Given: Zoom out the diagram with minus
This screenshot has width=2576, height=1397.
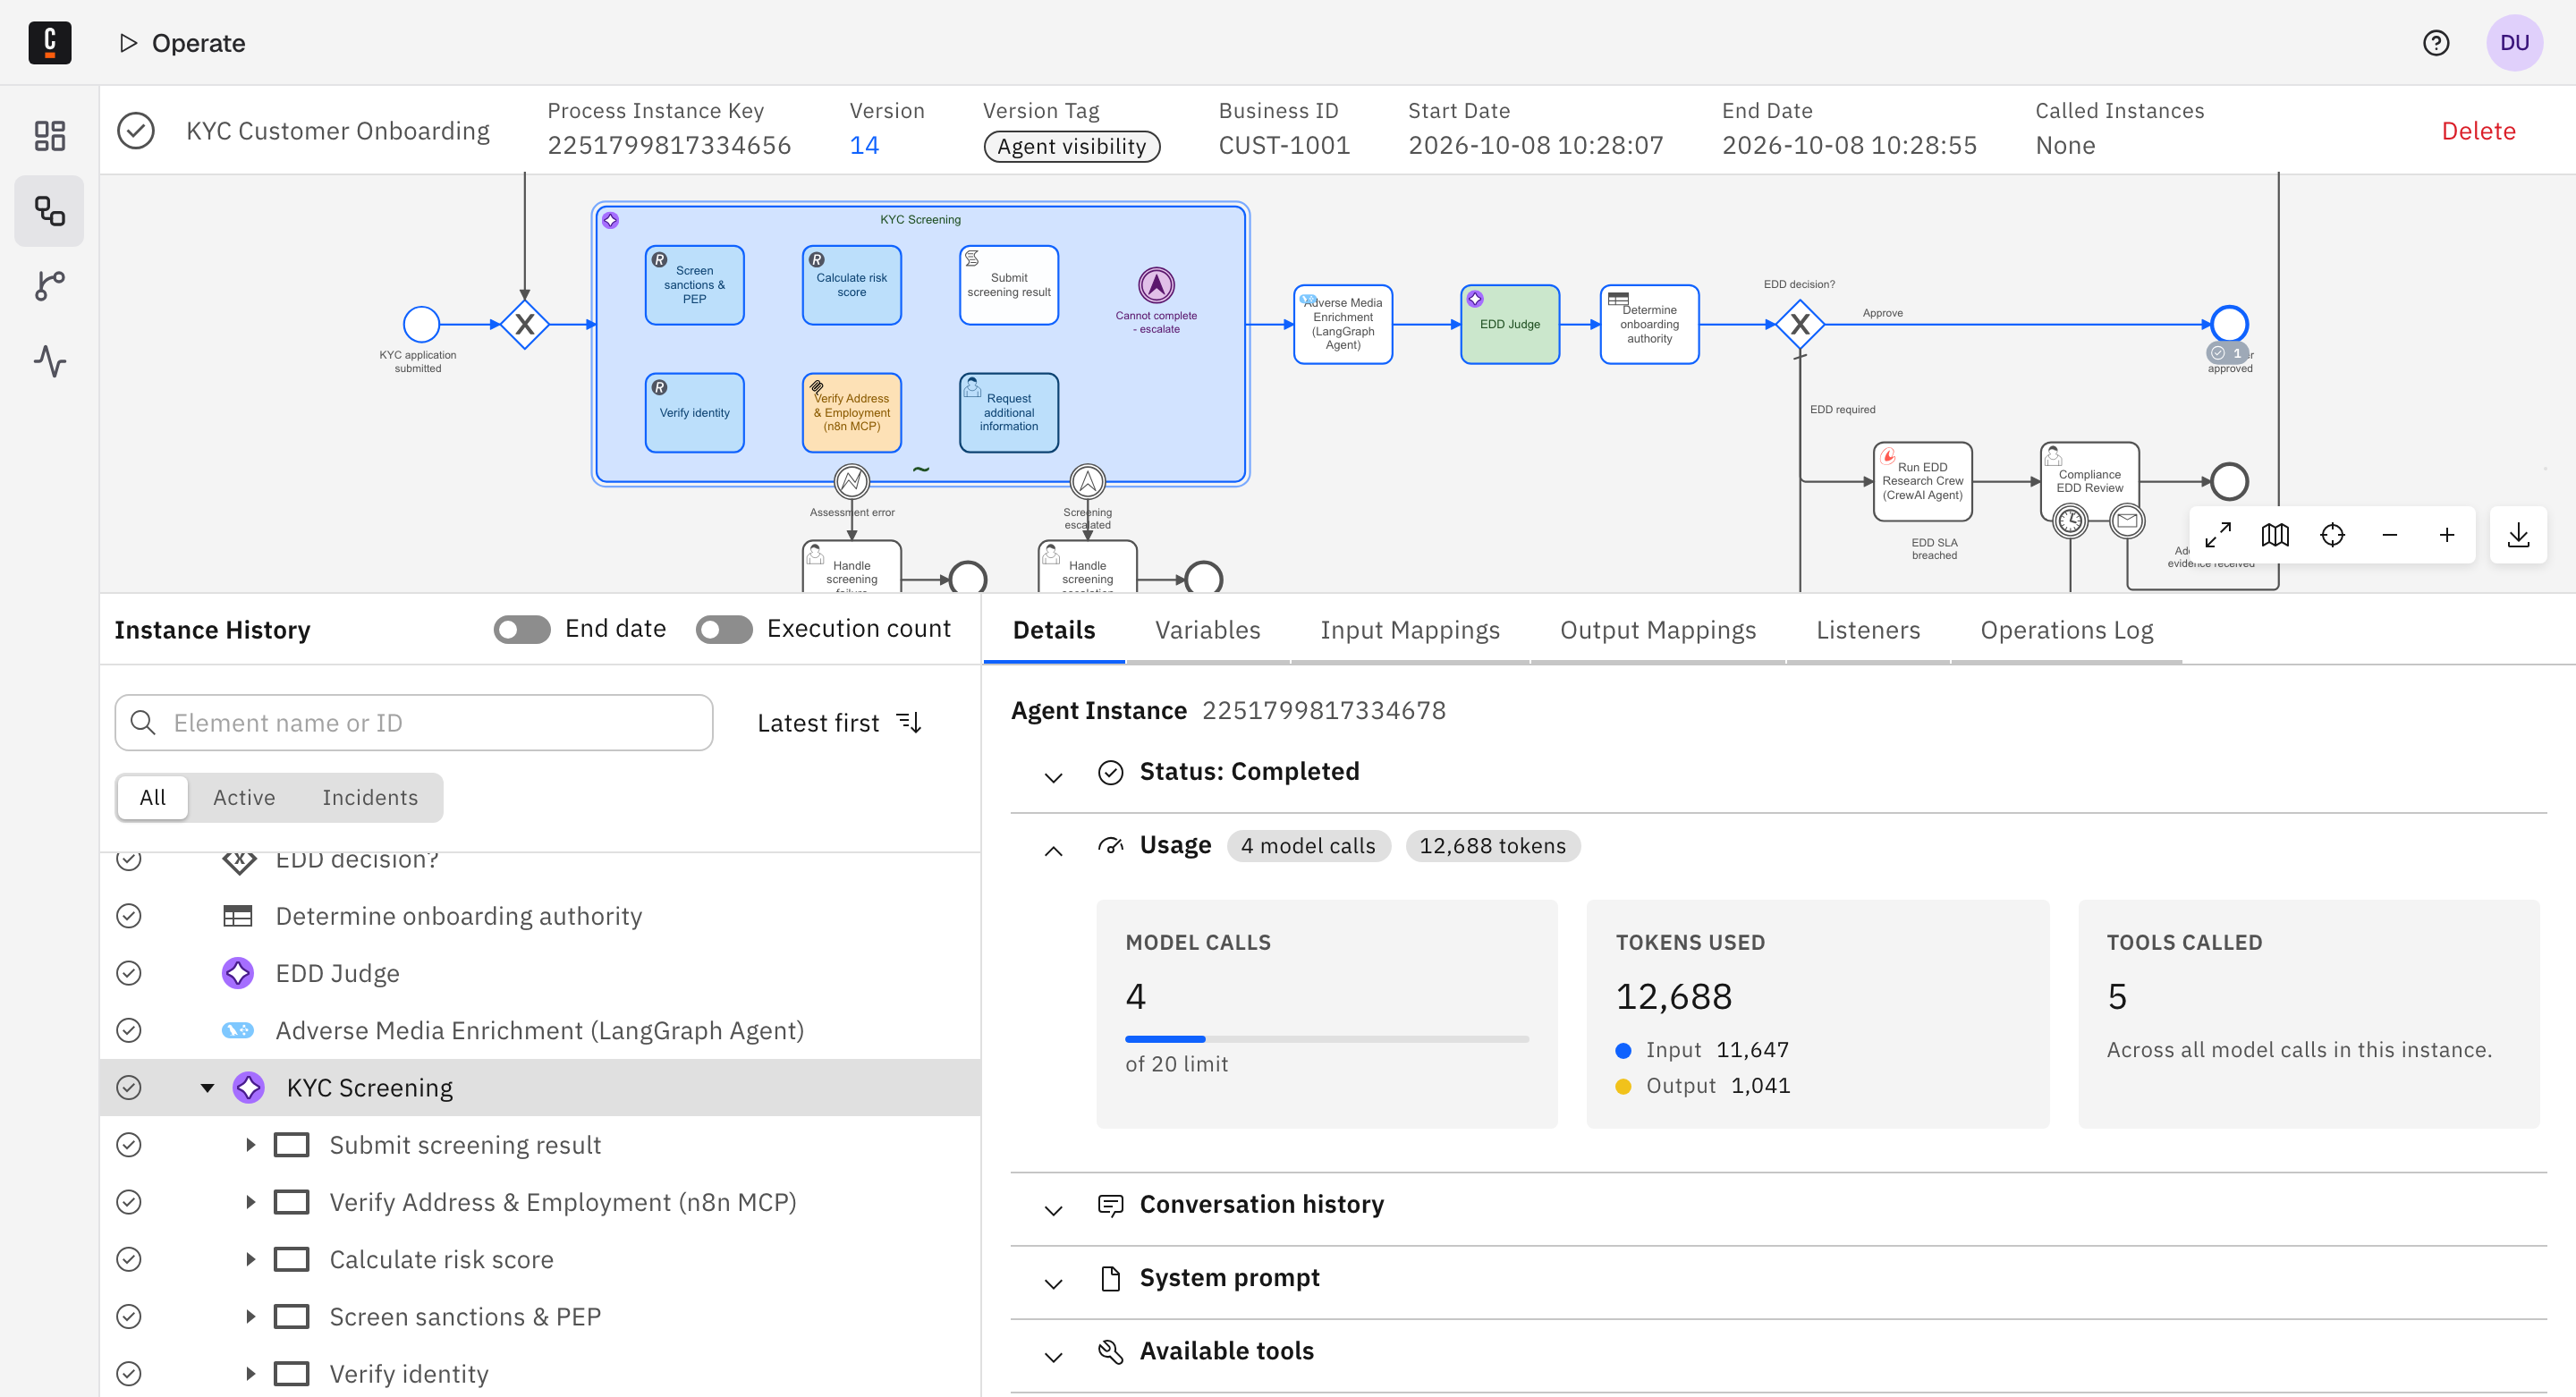Looking at the screenshot, I should click(2389, 535).
